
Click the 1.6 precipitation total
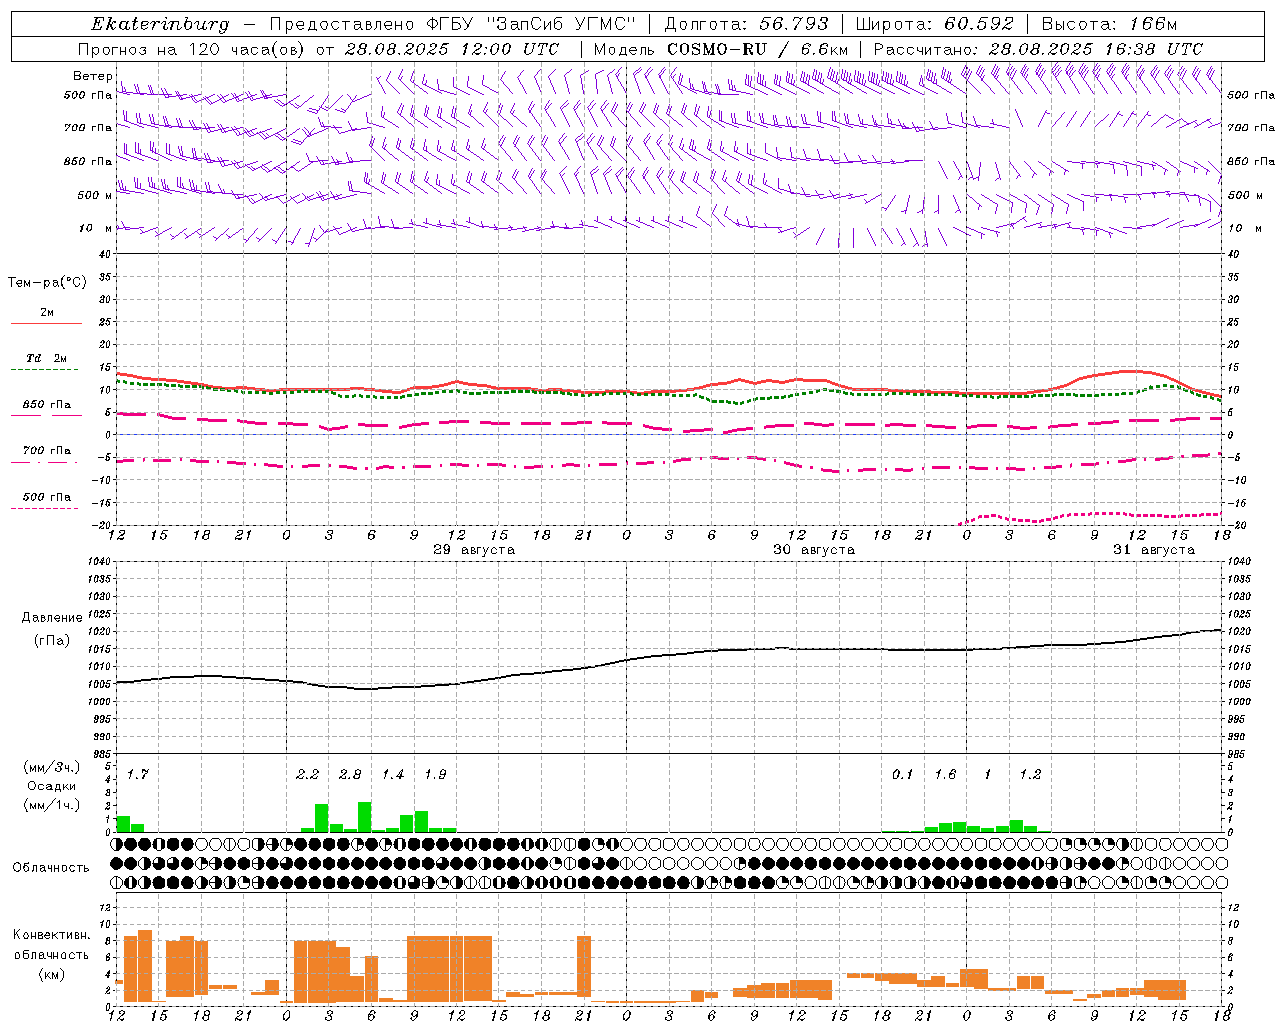(x=945, y=775)
